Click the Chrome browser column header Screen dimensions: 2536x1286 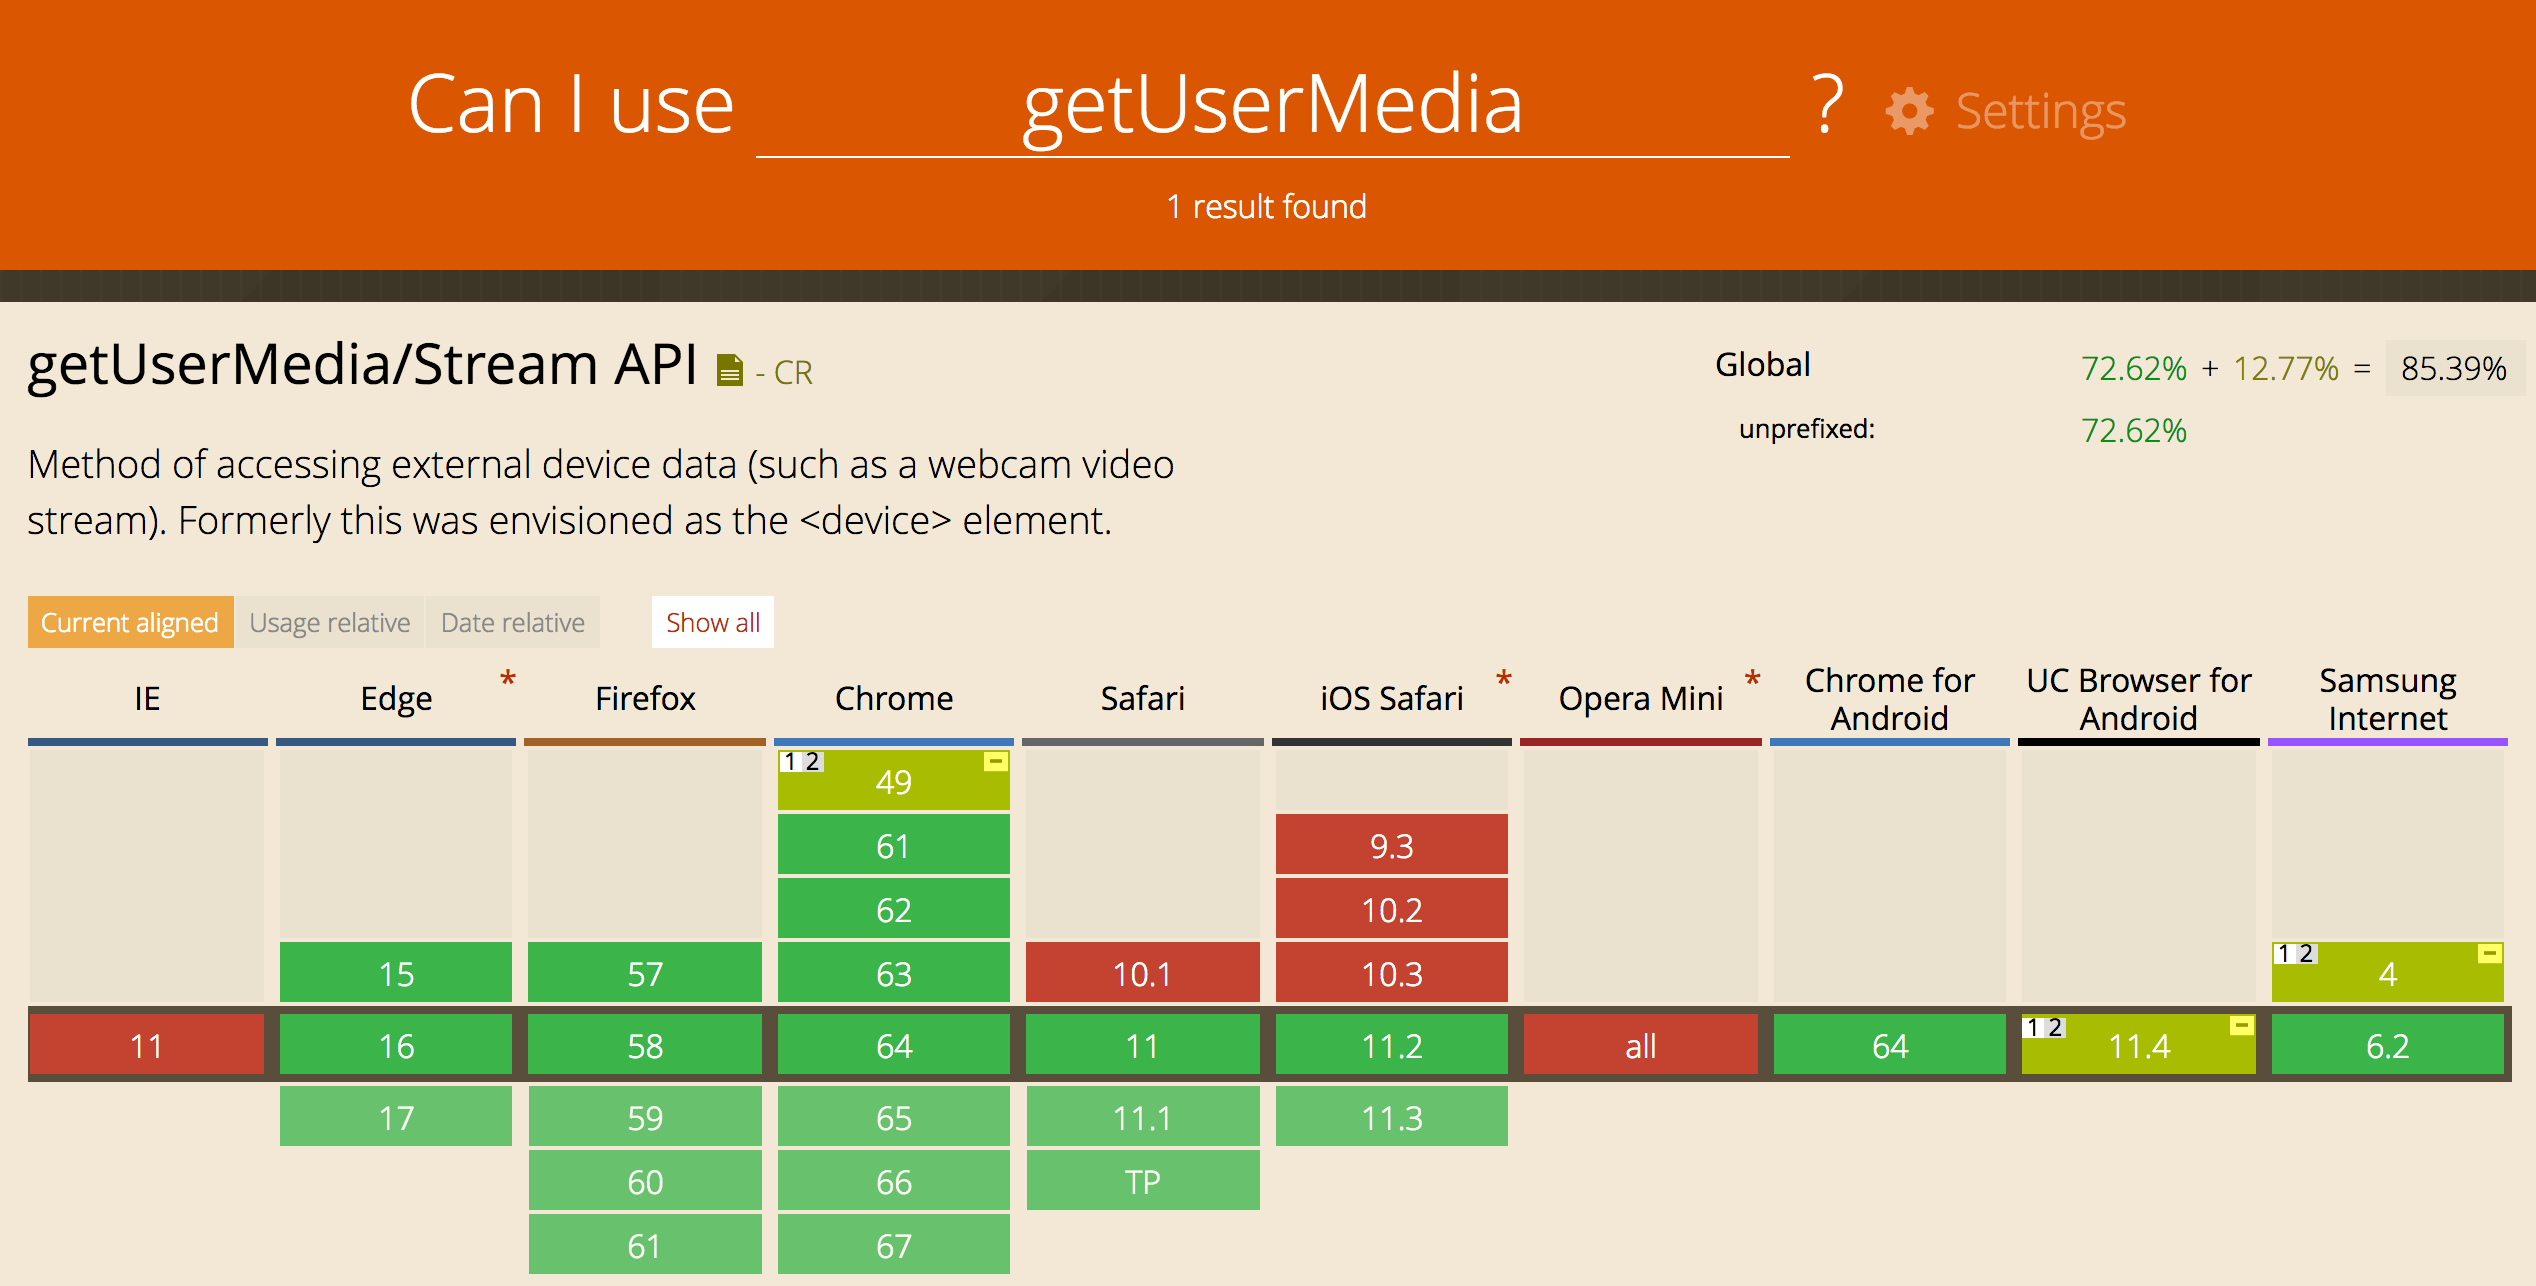click(894, 698)
